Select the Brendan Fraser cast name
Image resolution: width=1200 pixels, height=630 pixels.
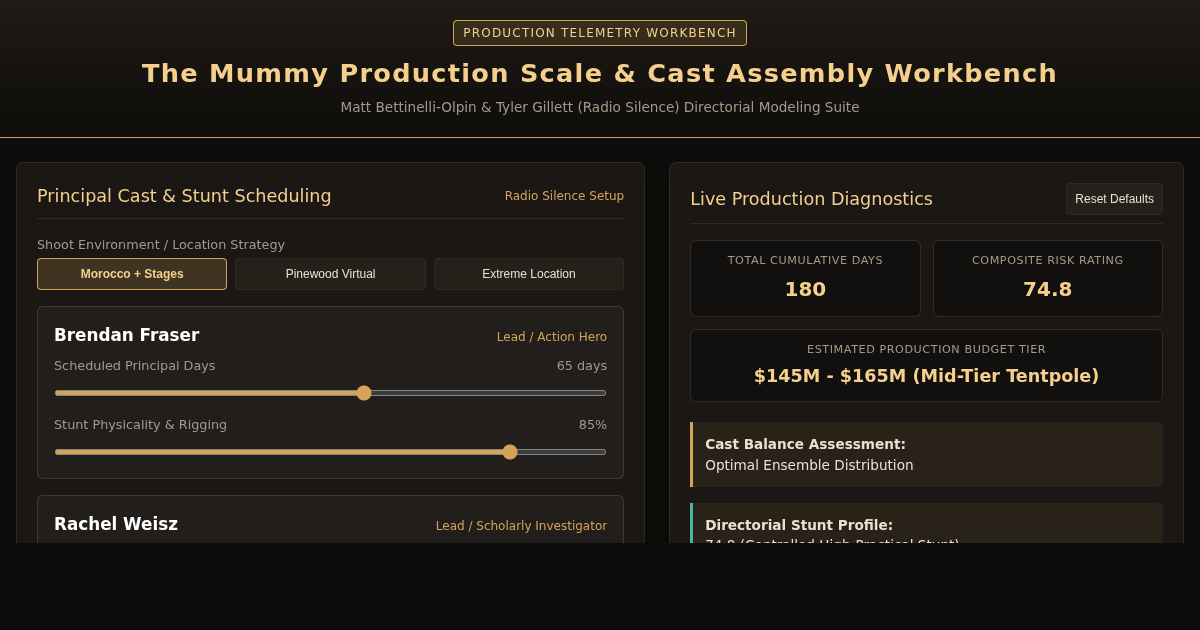pos(127,335)
